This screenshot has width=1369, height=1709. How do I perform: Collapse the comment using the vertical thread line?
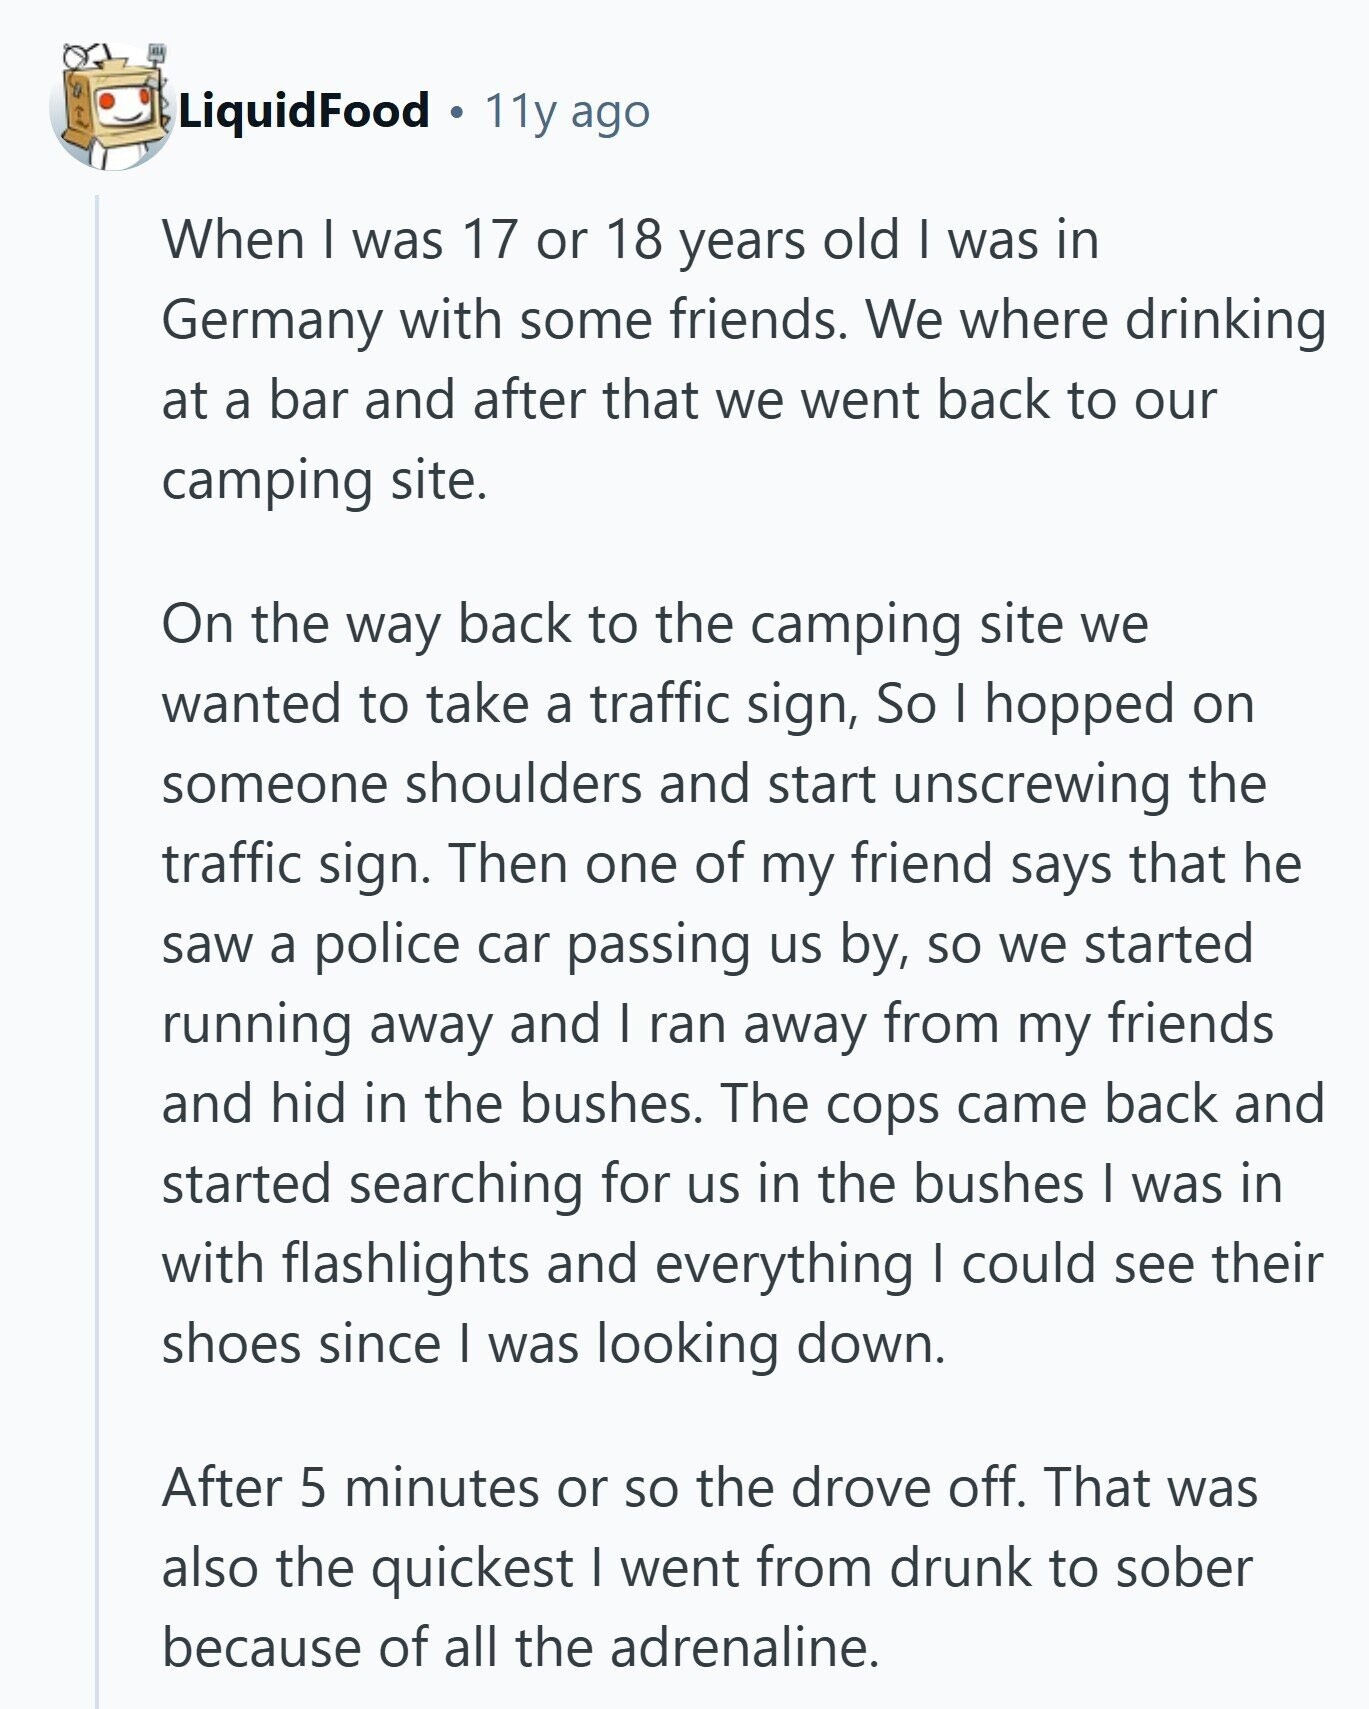click(x=97, y=900)
